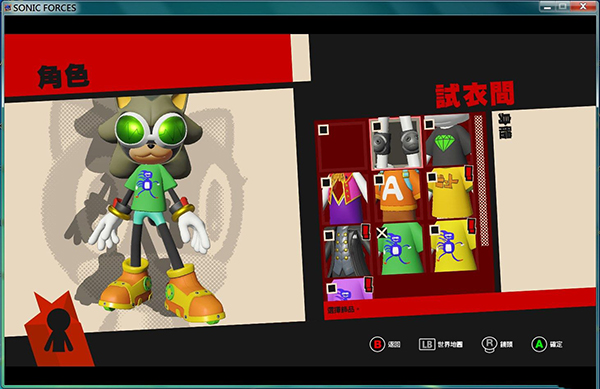Image resolution: width=600 pixels, height=389 pixels.
Task: Toggle checkbox on the empty outfit slot
Action: pos(323,130)
